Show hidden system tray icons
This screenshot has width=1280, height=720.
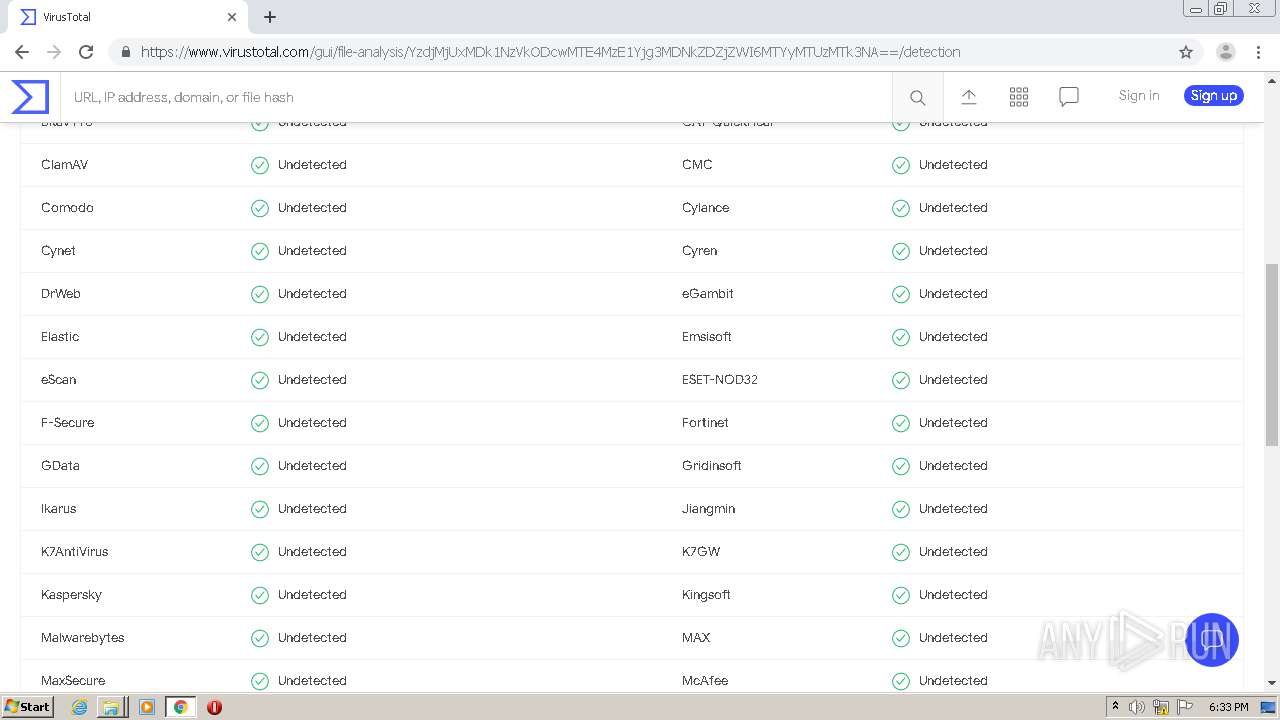pos(1115,707)
